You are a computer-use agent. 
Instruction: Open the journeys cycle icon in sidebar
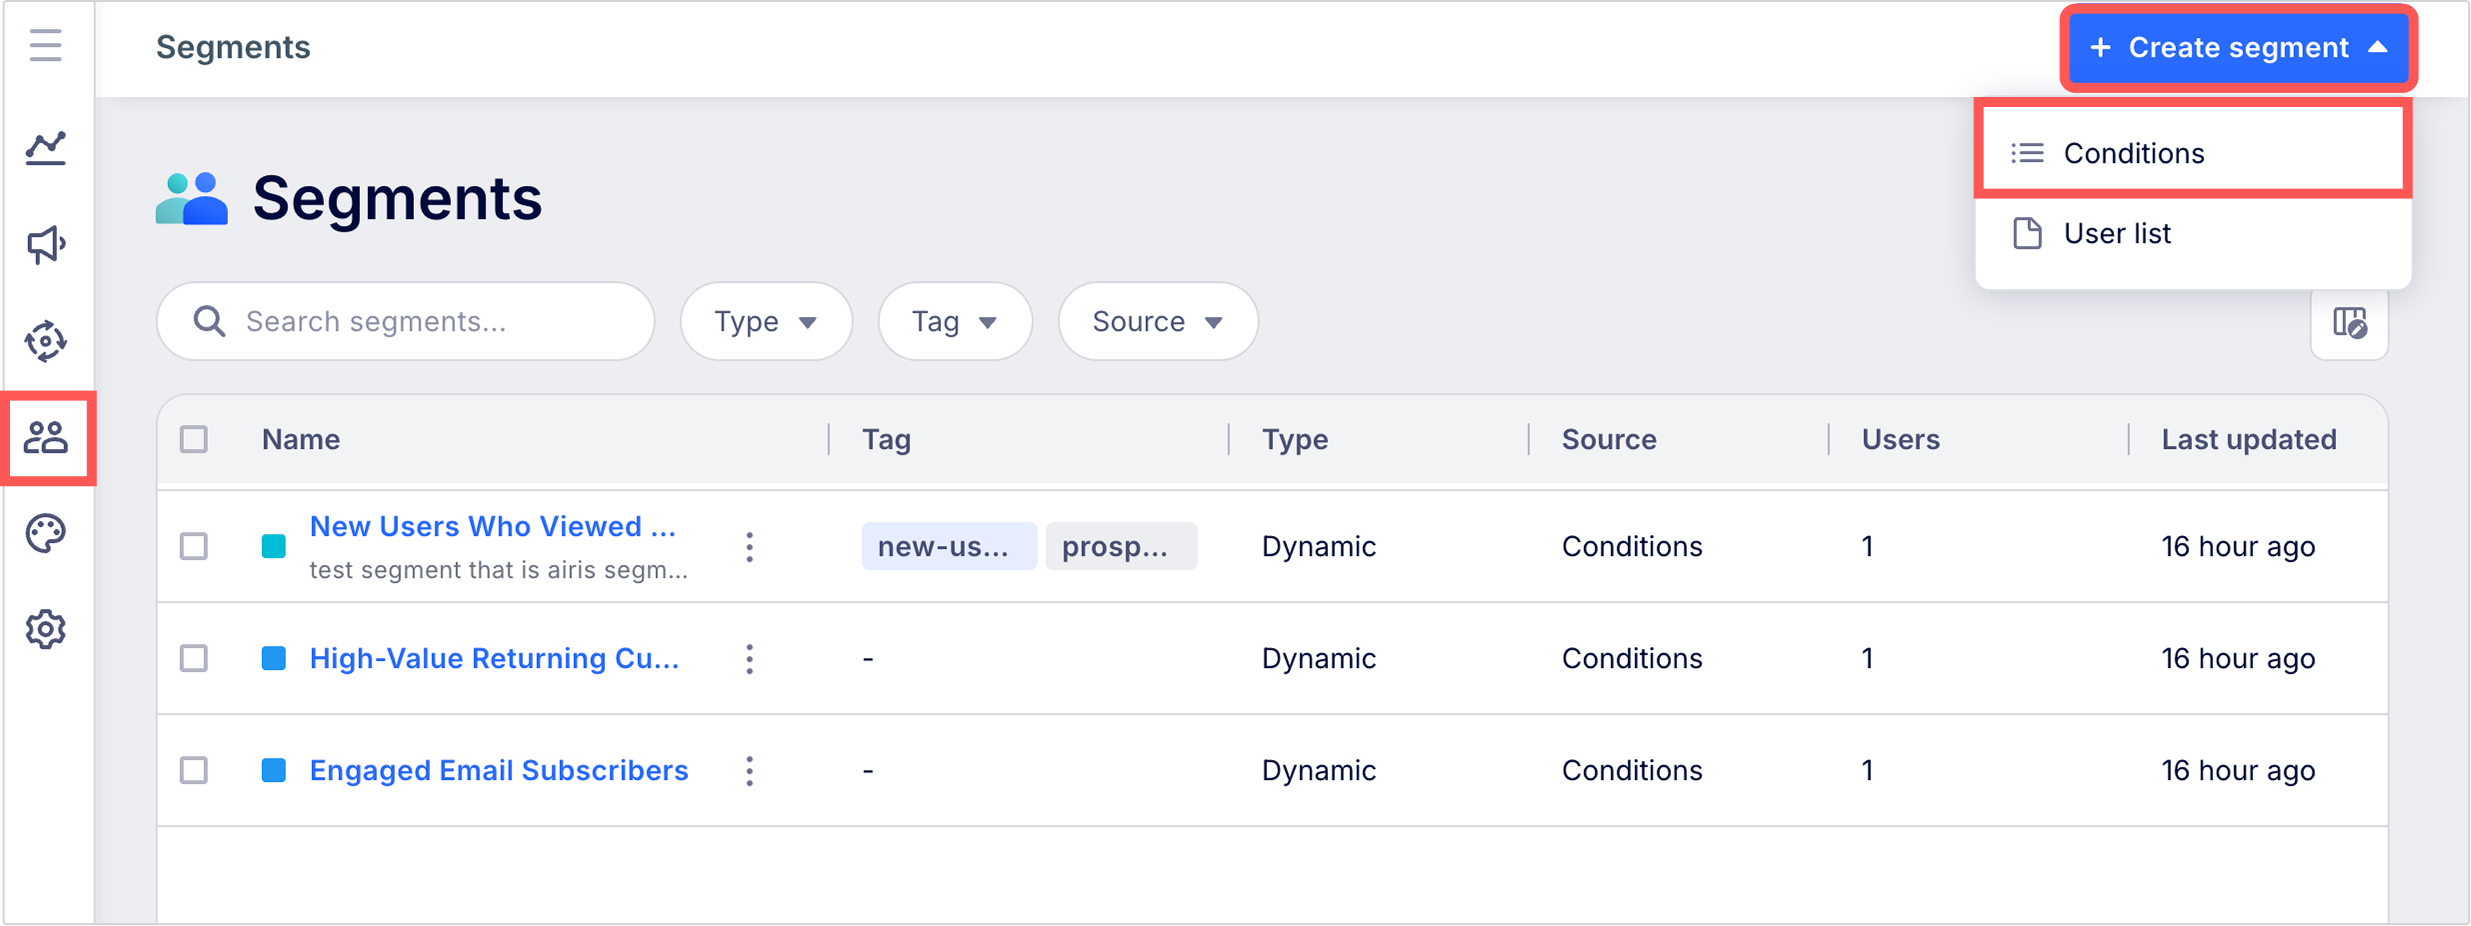click(46, 341)
